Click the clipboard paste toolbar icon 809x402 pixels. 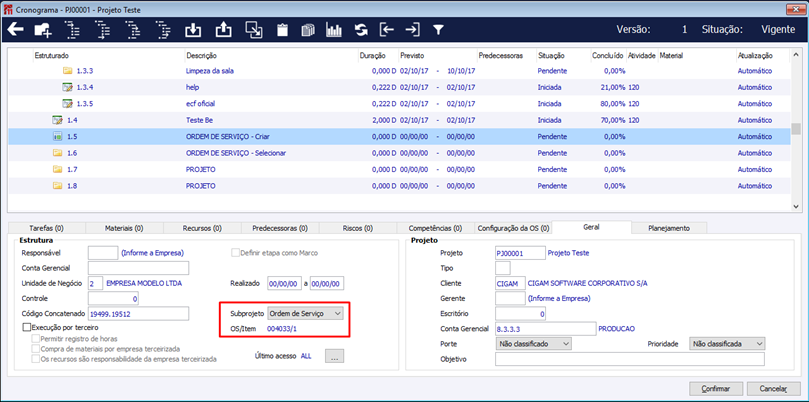tap(282, 30)
